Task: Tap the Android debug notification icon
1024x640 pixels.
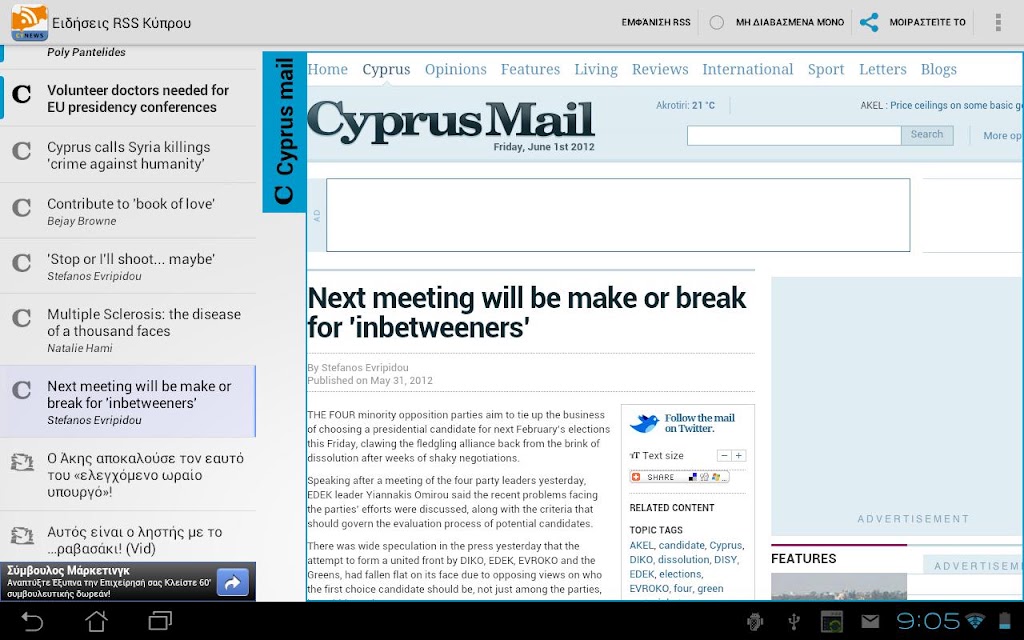Action: [755, 621]
